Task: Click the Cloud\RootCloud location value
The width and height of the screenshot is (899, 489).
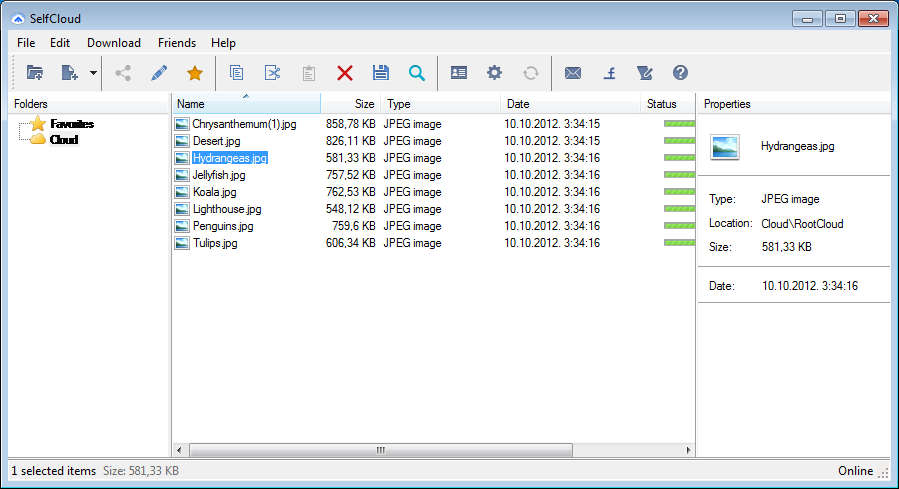Action: (x=802, y=224)
